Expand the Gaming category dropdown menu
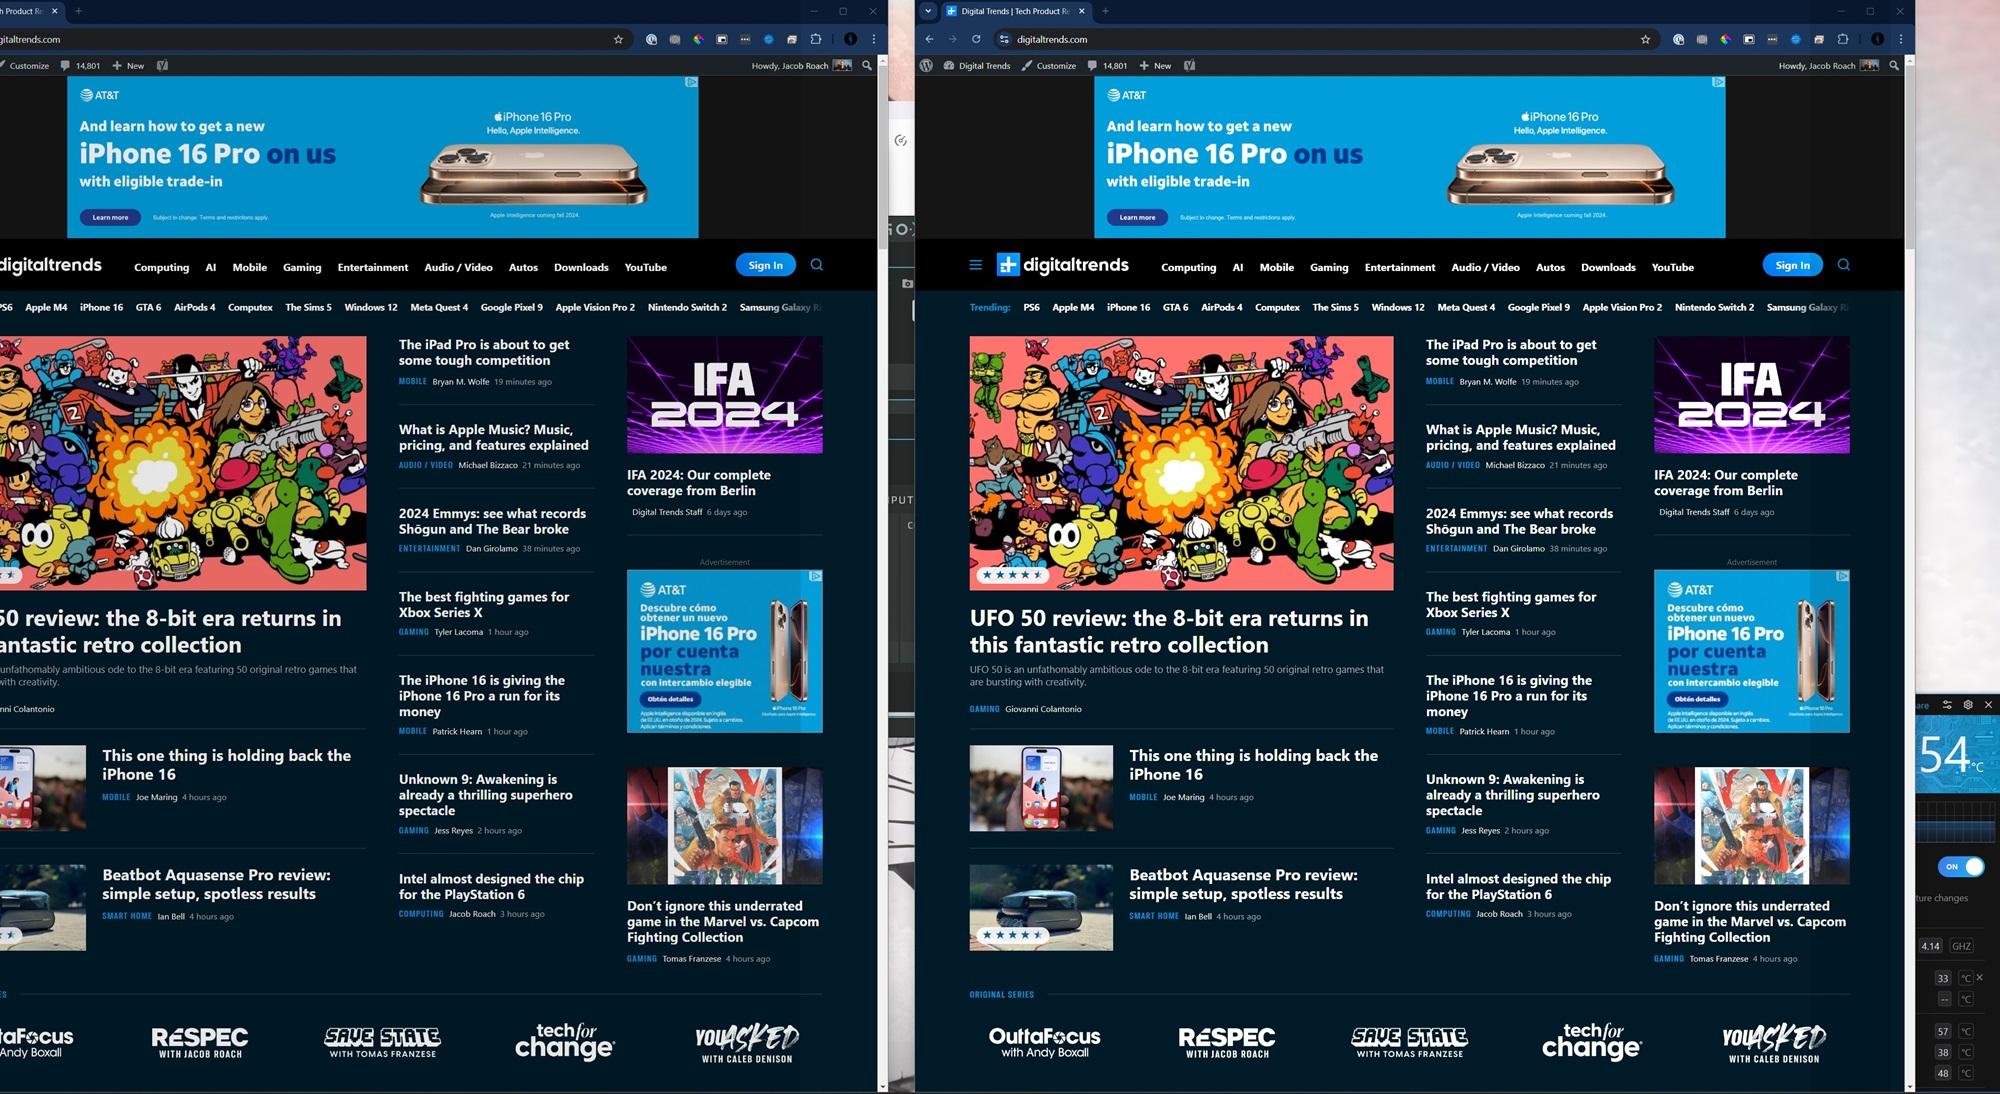This screenshot has height=1094, width=2000. coord(1329,267)
